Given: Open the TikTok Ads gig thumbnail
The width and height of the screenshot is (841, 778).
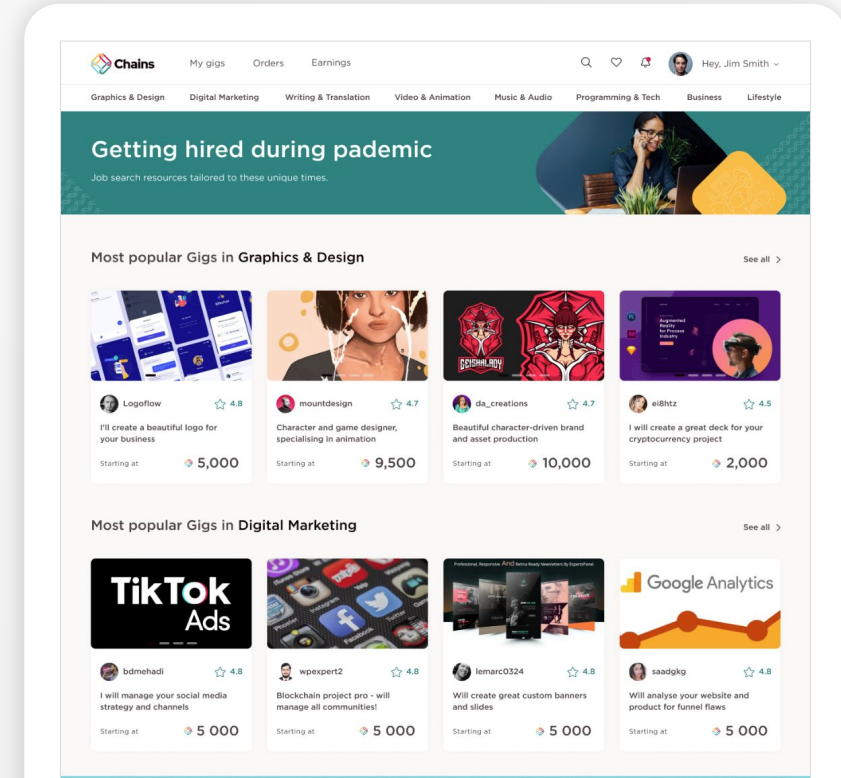Looking at the screenshot, I should (x=171, y=603).
